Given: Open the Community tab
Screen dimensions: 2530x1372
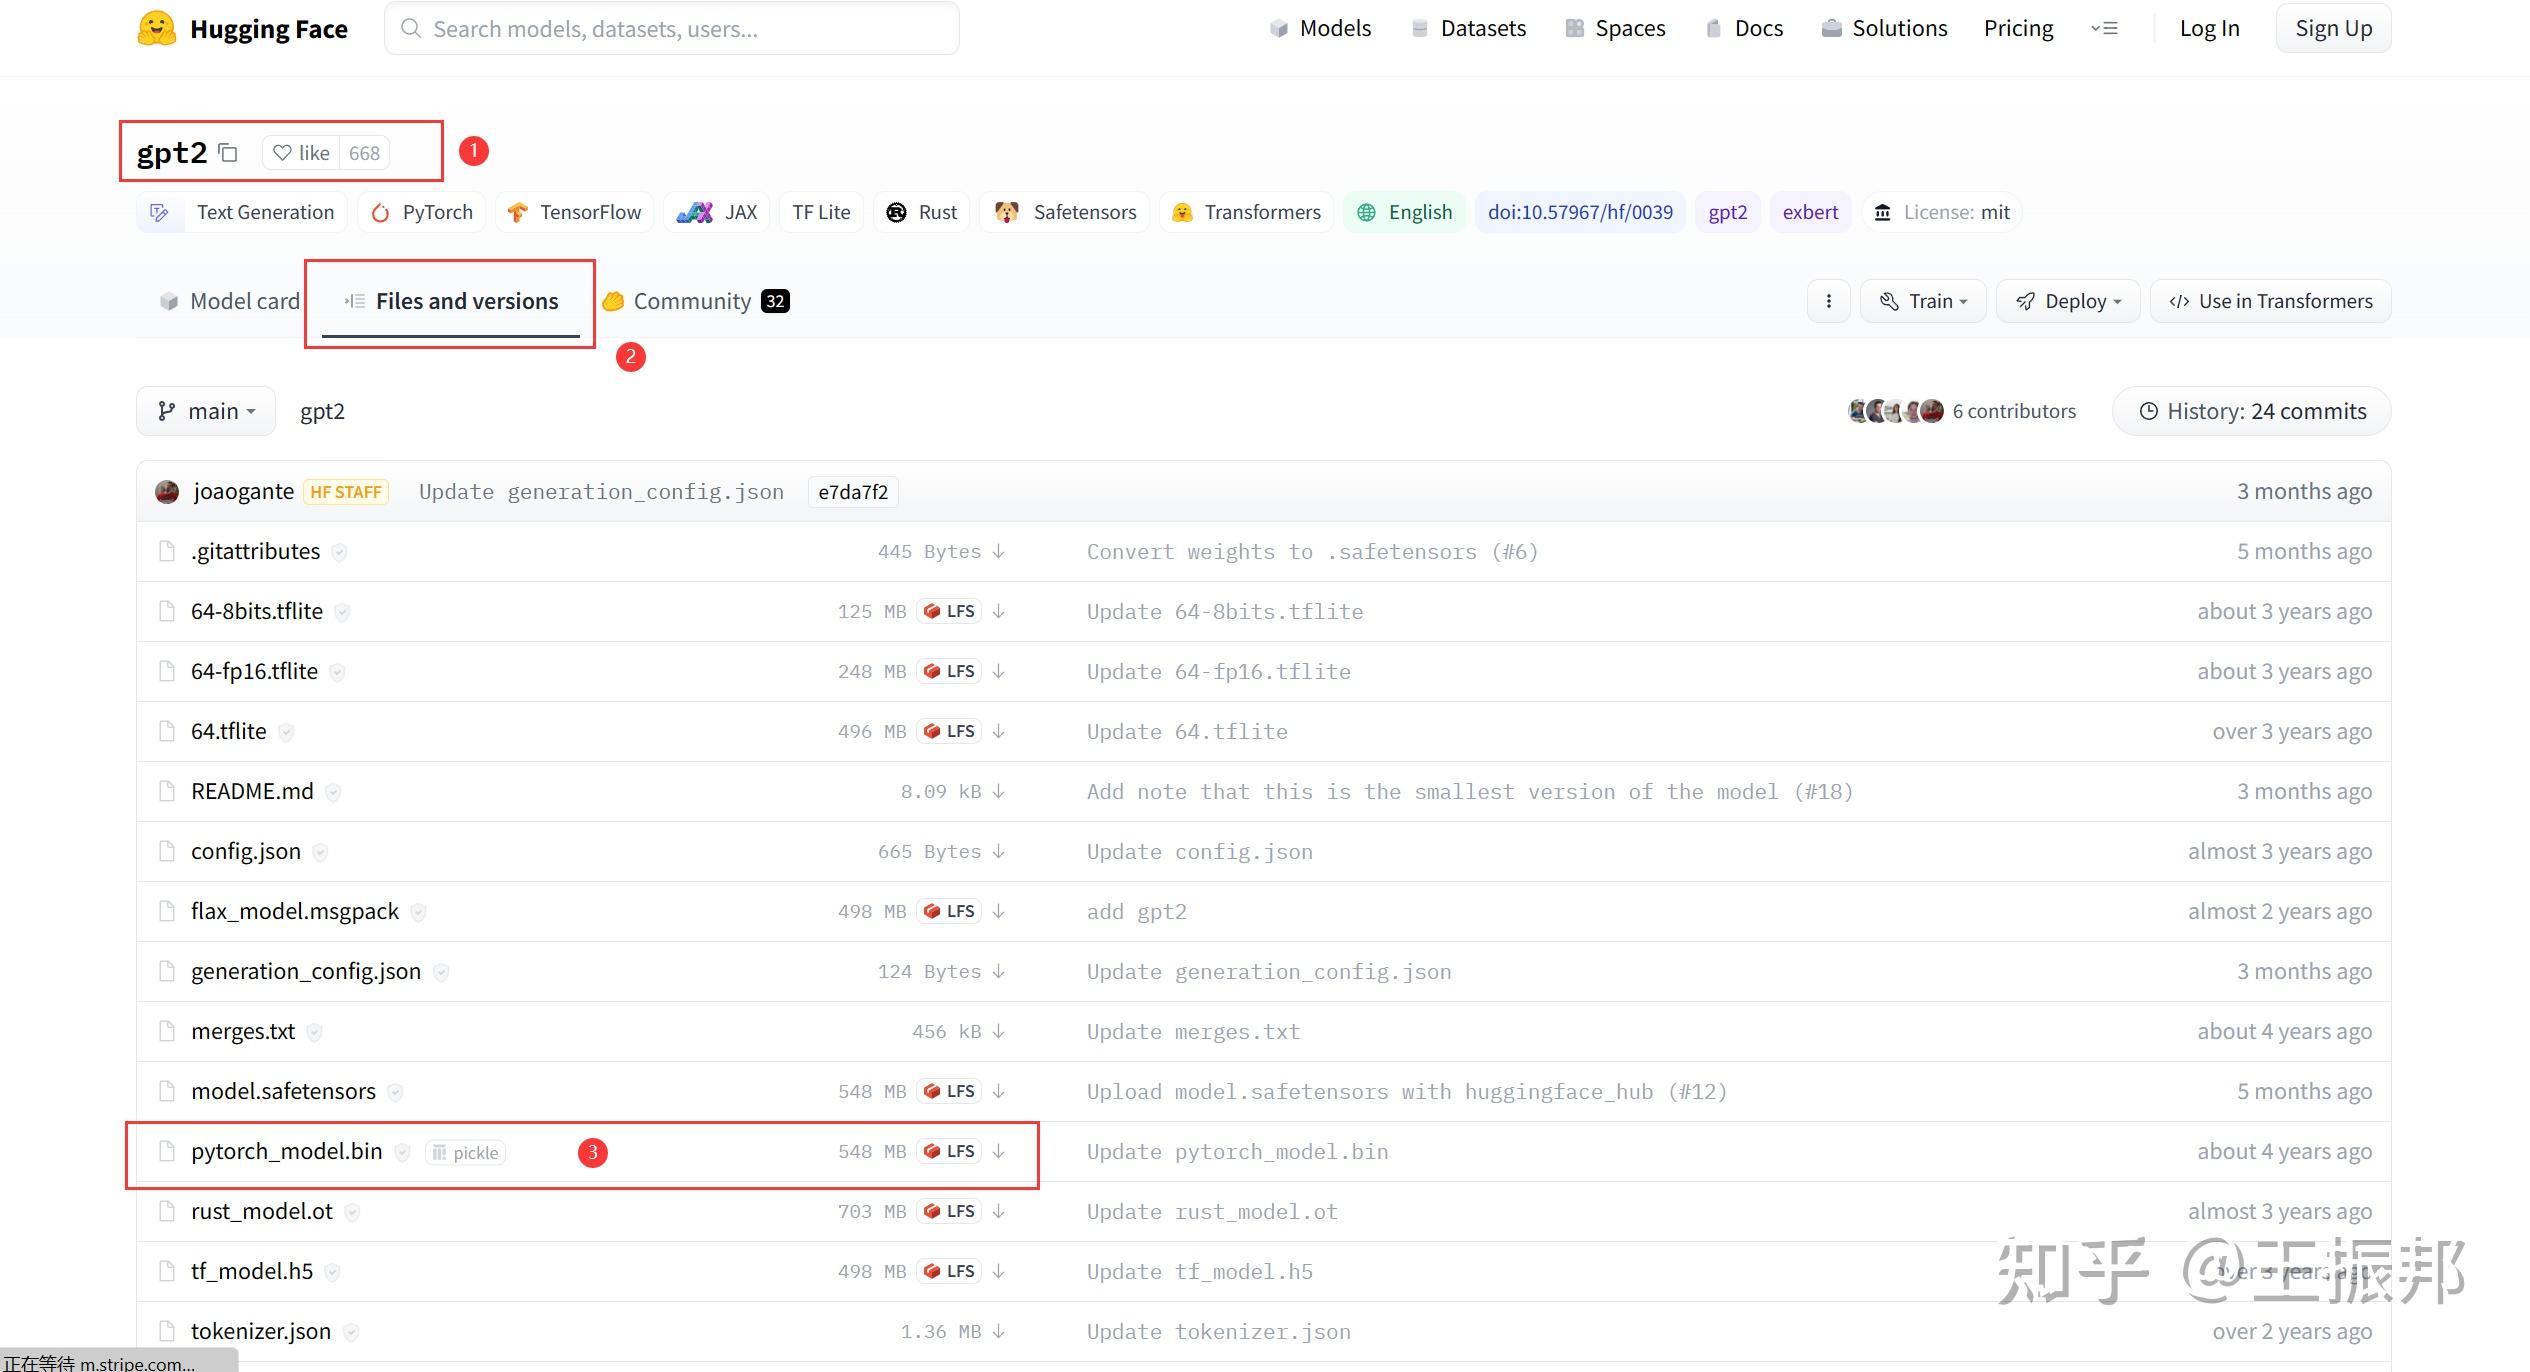Looking at the screenshot, I should pyautogui.click(x=692, y=300).
